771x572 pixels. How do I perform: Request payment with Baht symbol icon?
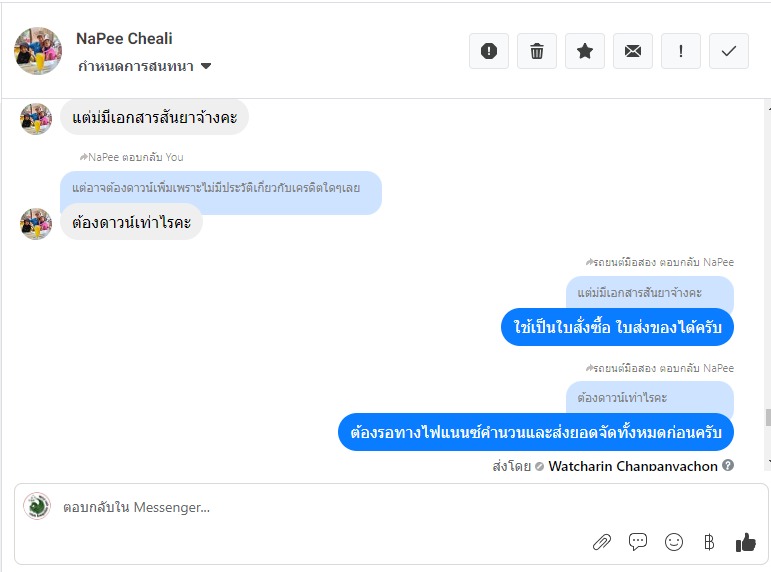[709, 542]
